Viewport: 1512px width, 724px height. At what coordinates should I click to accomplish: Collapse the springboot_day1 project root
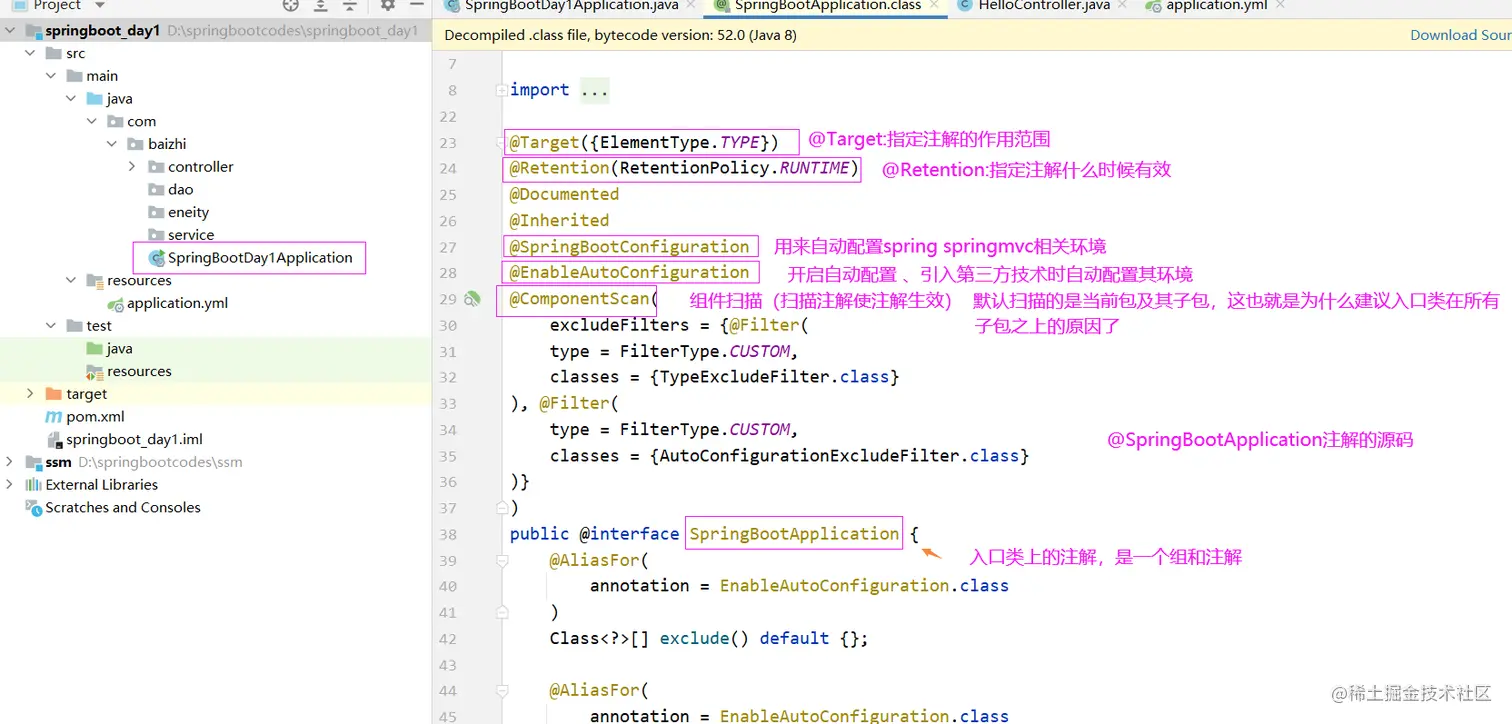(11, 31)
